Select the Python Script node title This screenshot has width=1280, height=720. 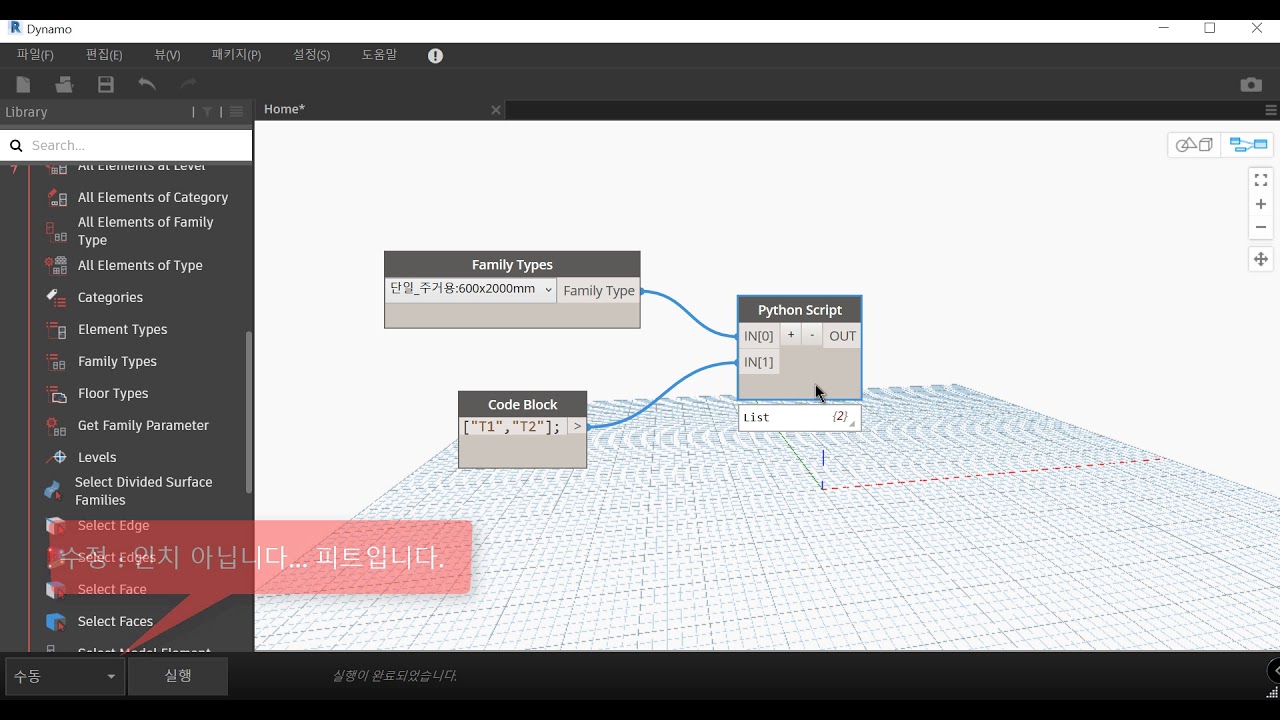pyautogui.click(x=800, y=310)
